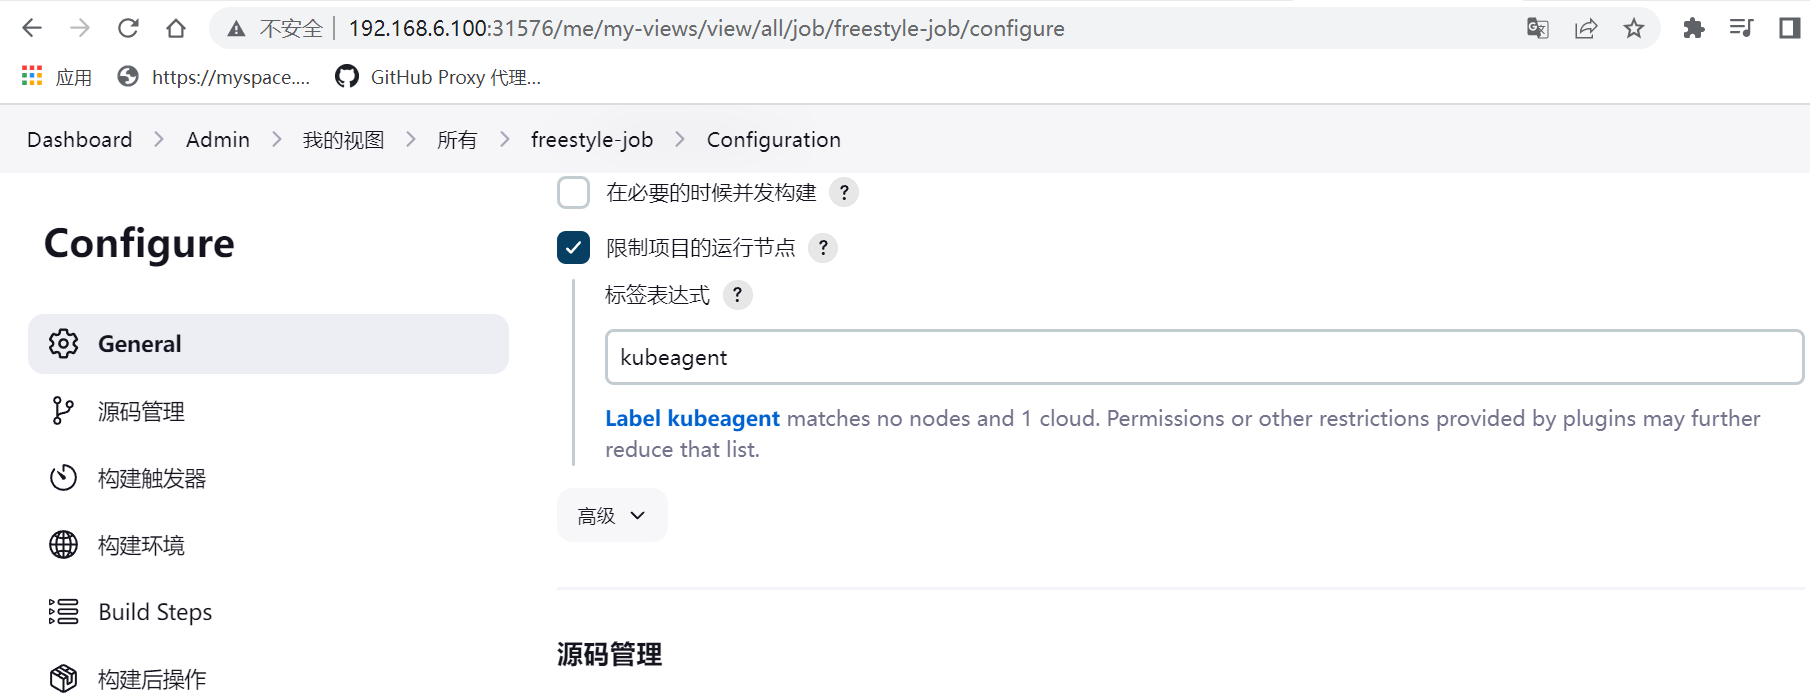
Task: Click the General gear icon
Action: click(x=64, y=344)
